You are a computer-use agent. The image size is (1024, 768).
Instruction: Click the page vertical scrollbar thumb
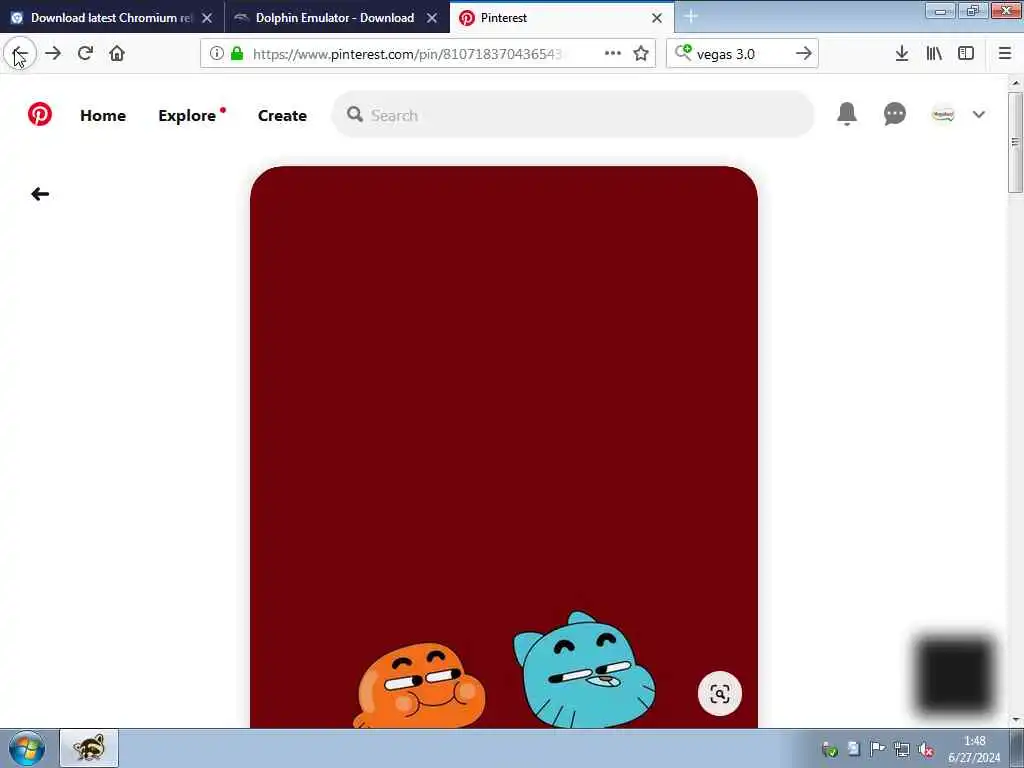click(1015, 142)
